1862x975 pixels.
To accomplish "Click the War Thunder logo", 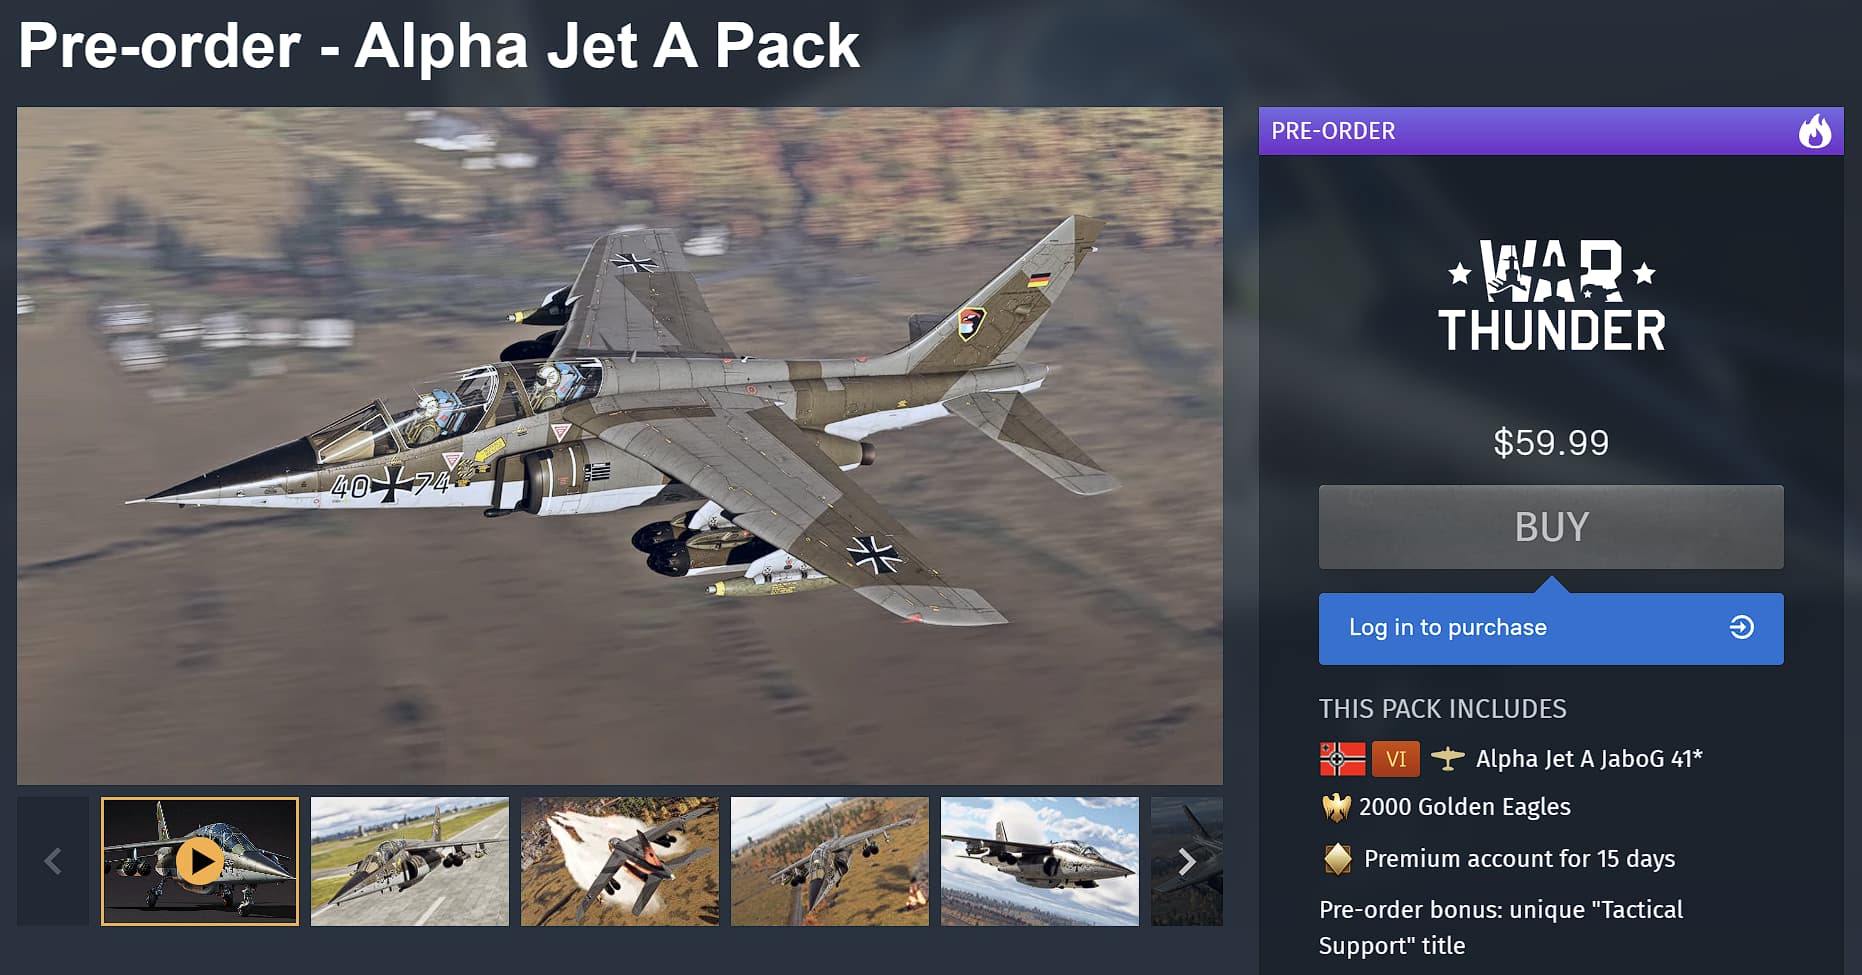I will pyautogui.click(x=1551, y=295).
